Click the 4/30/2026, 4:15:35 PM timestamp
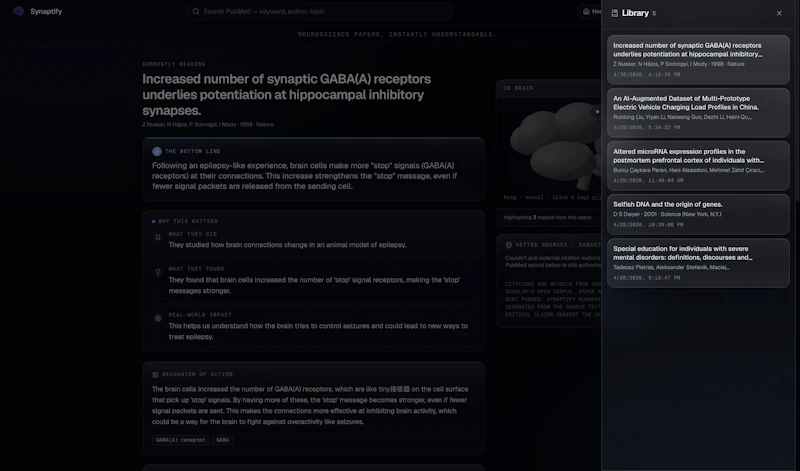Screen dimensions: 800x471 tap(646, 75)
